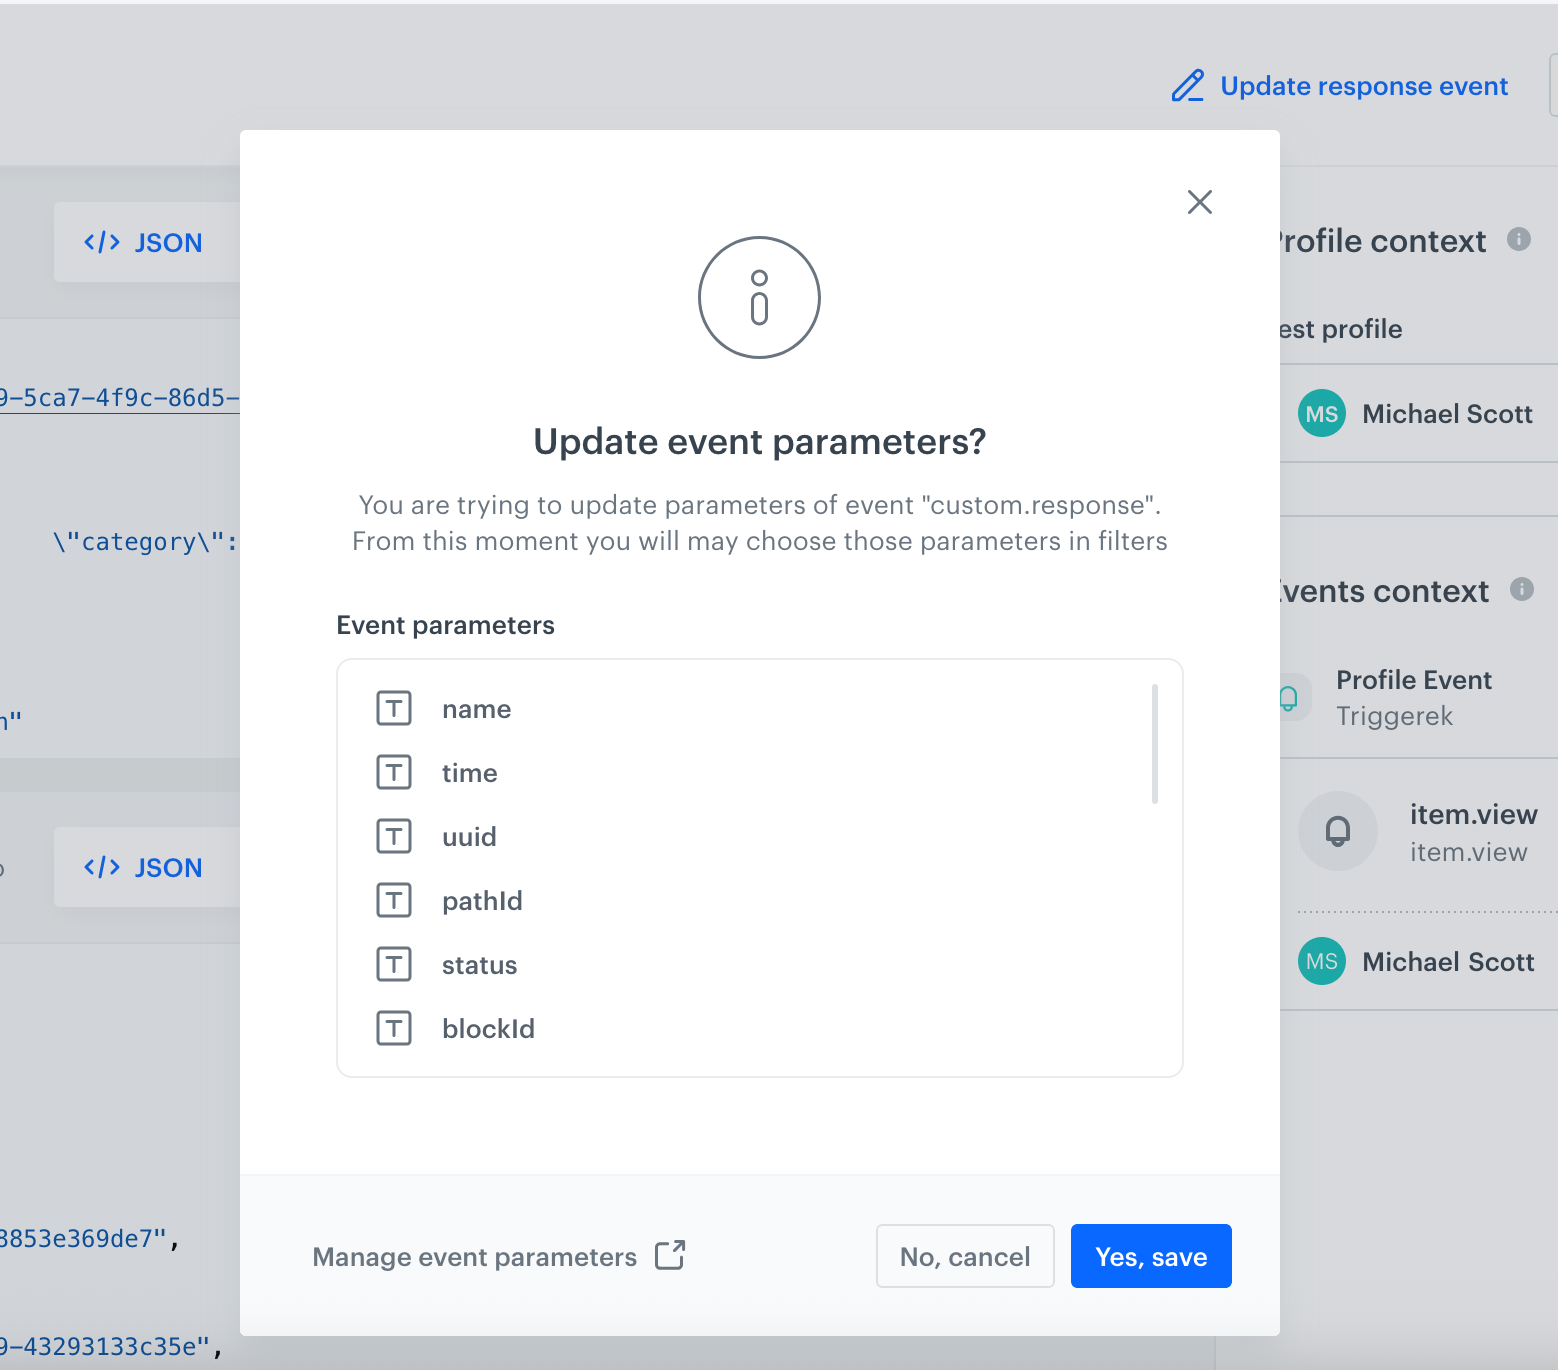Click the Events context info icon
Image resolution: width=1558 pixels, height=1370 pixels.
pos(1521,589)
